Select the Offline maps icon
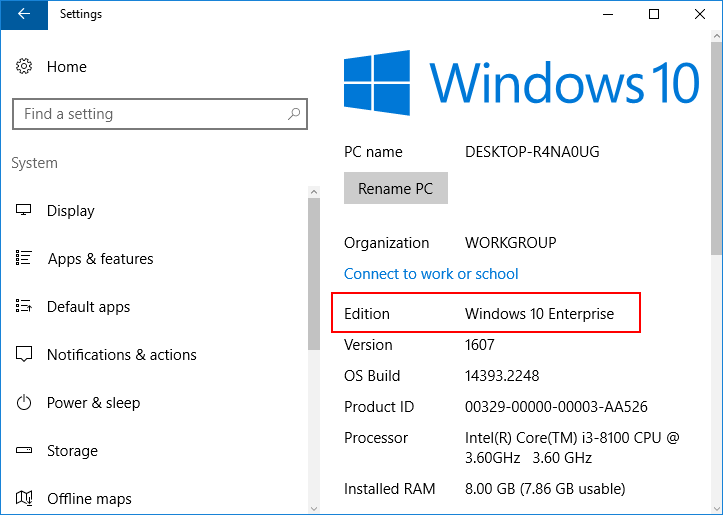The width and height of the screenshot is (723, 515). [x=24, y=498]
